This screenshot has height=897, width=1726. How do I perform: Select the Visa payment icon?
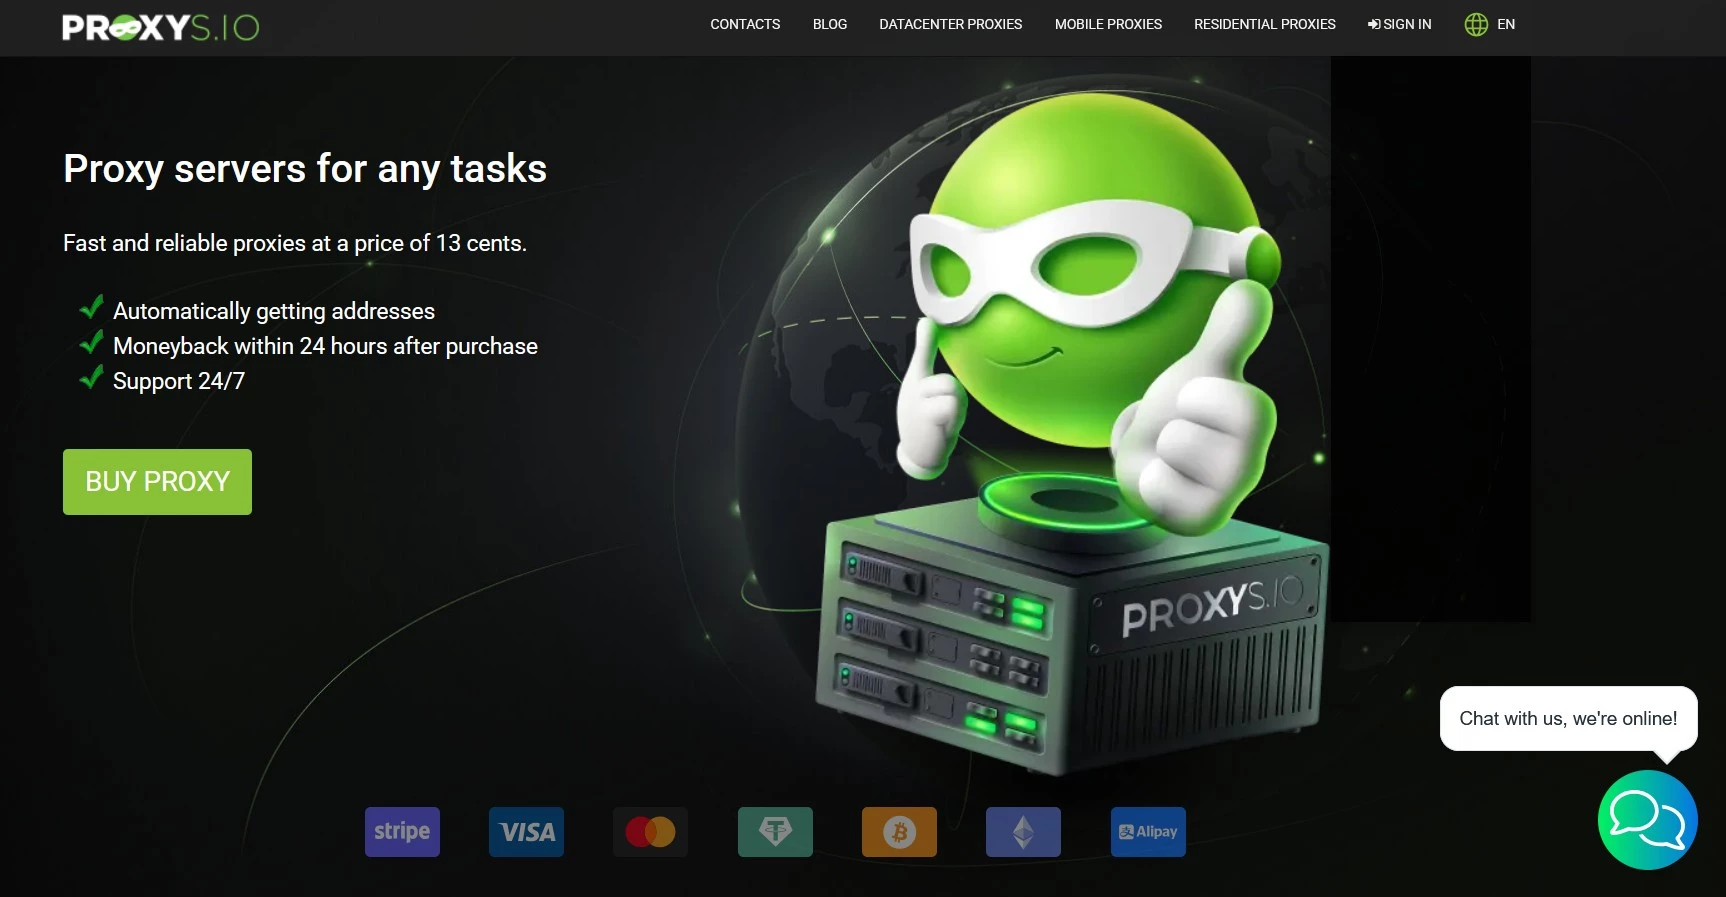tap(526, 832)
